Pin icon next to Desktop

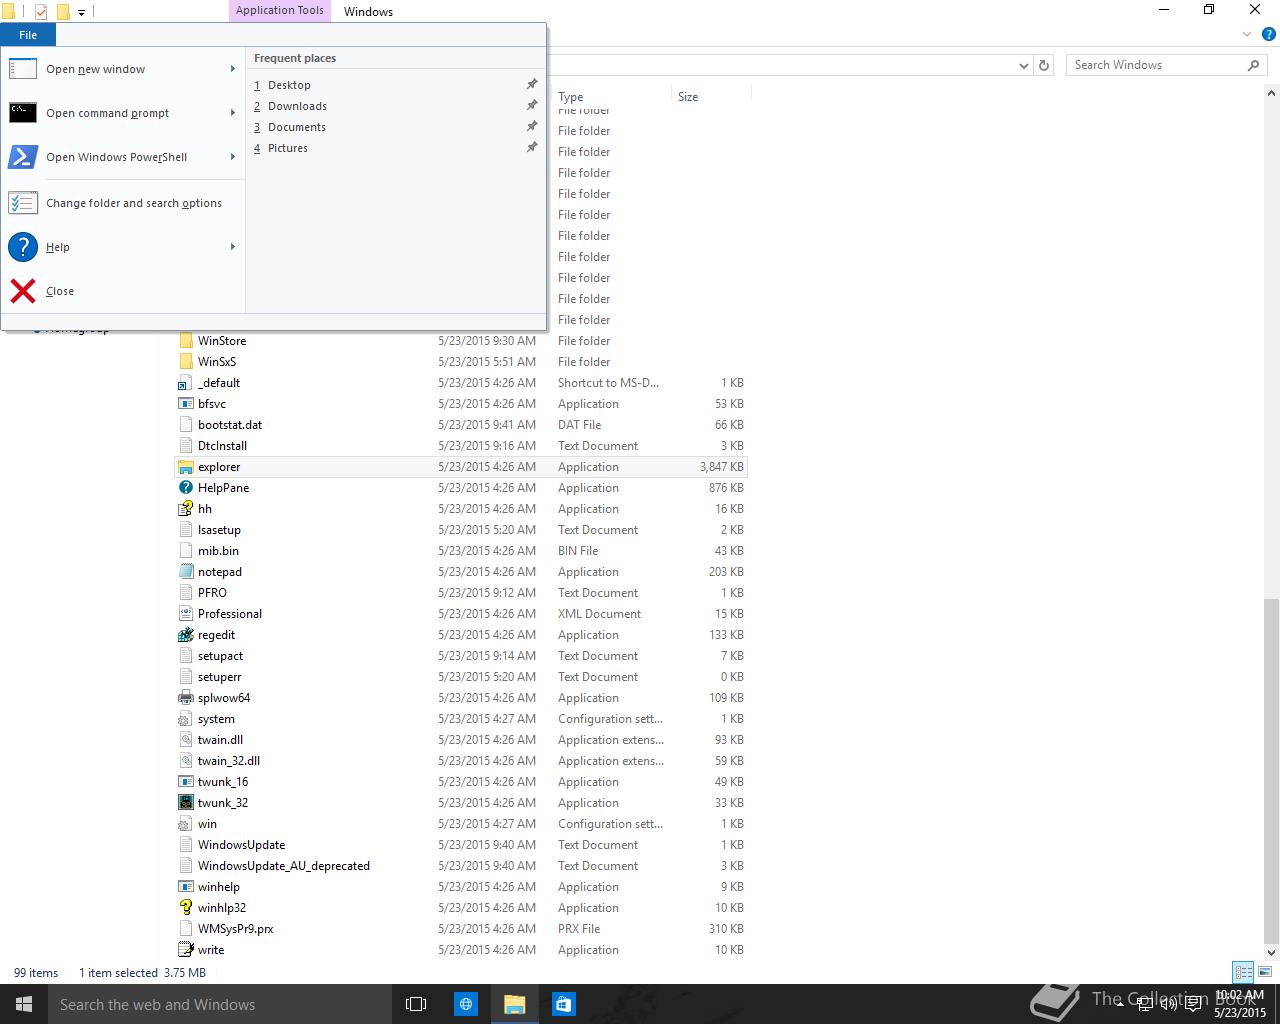[532, 85]
